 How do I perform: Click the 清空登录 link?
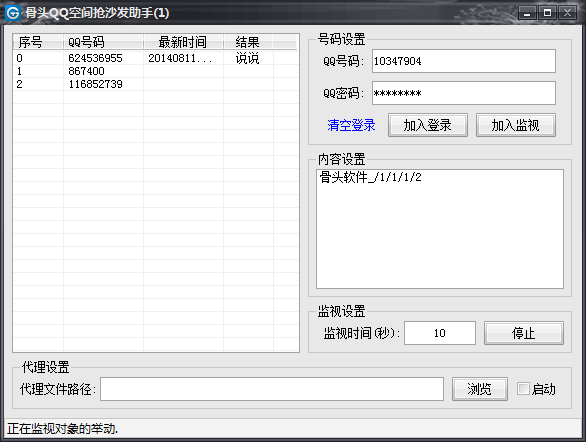click(351, 125)
